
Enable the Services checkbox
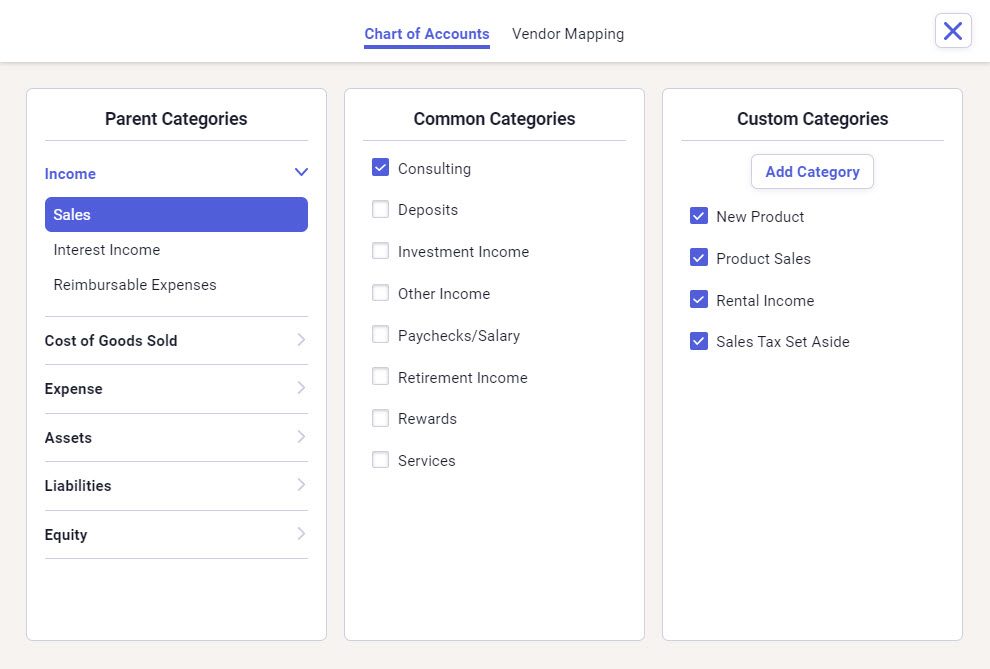coord(380,460)
